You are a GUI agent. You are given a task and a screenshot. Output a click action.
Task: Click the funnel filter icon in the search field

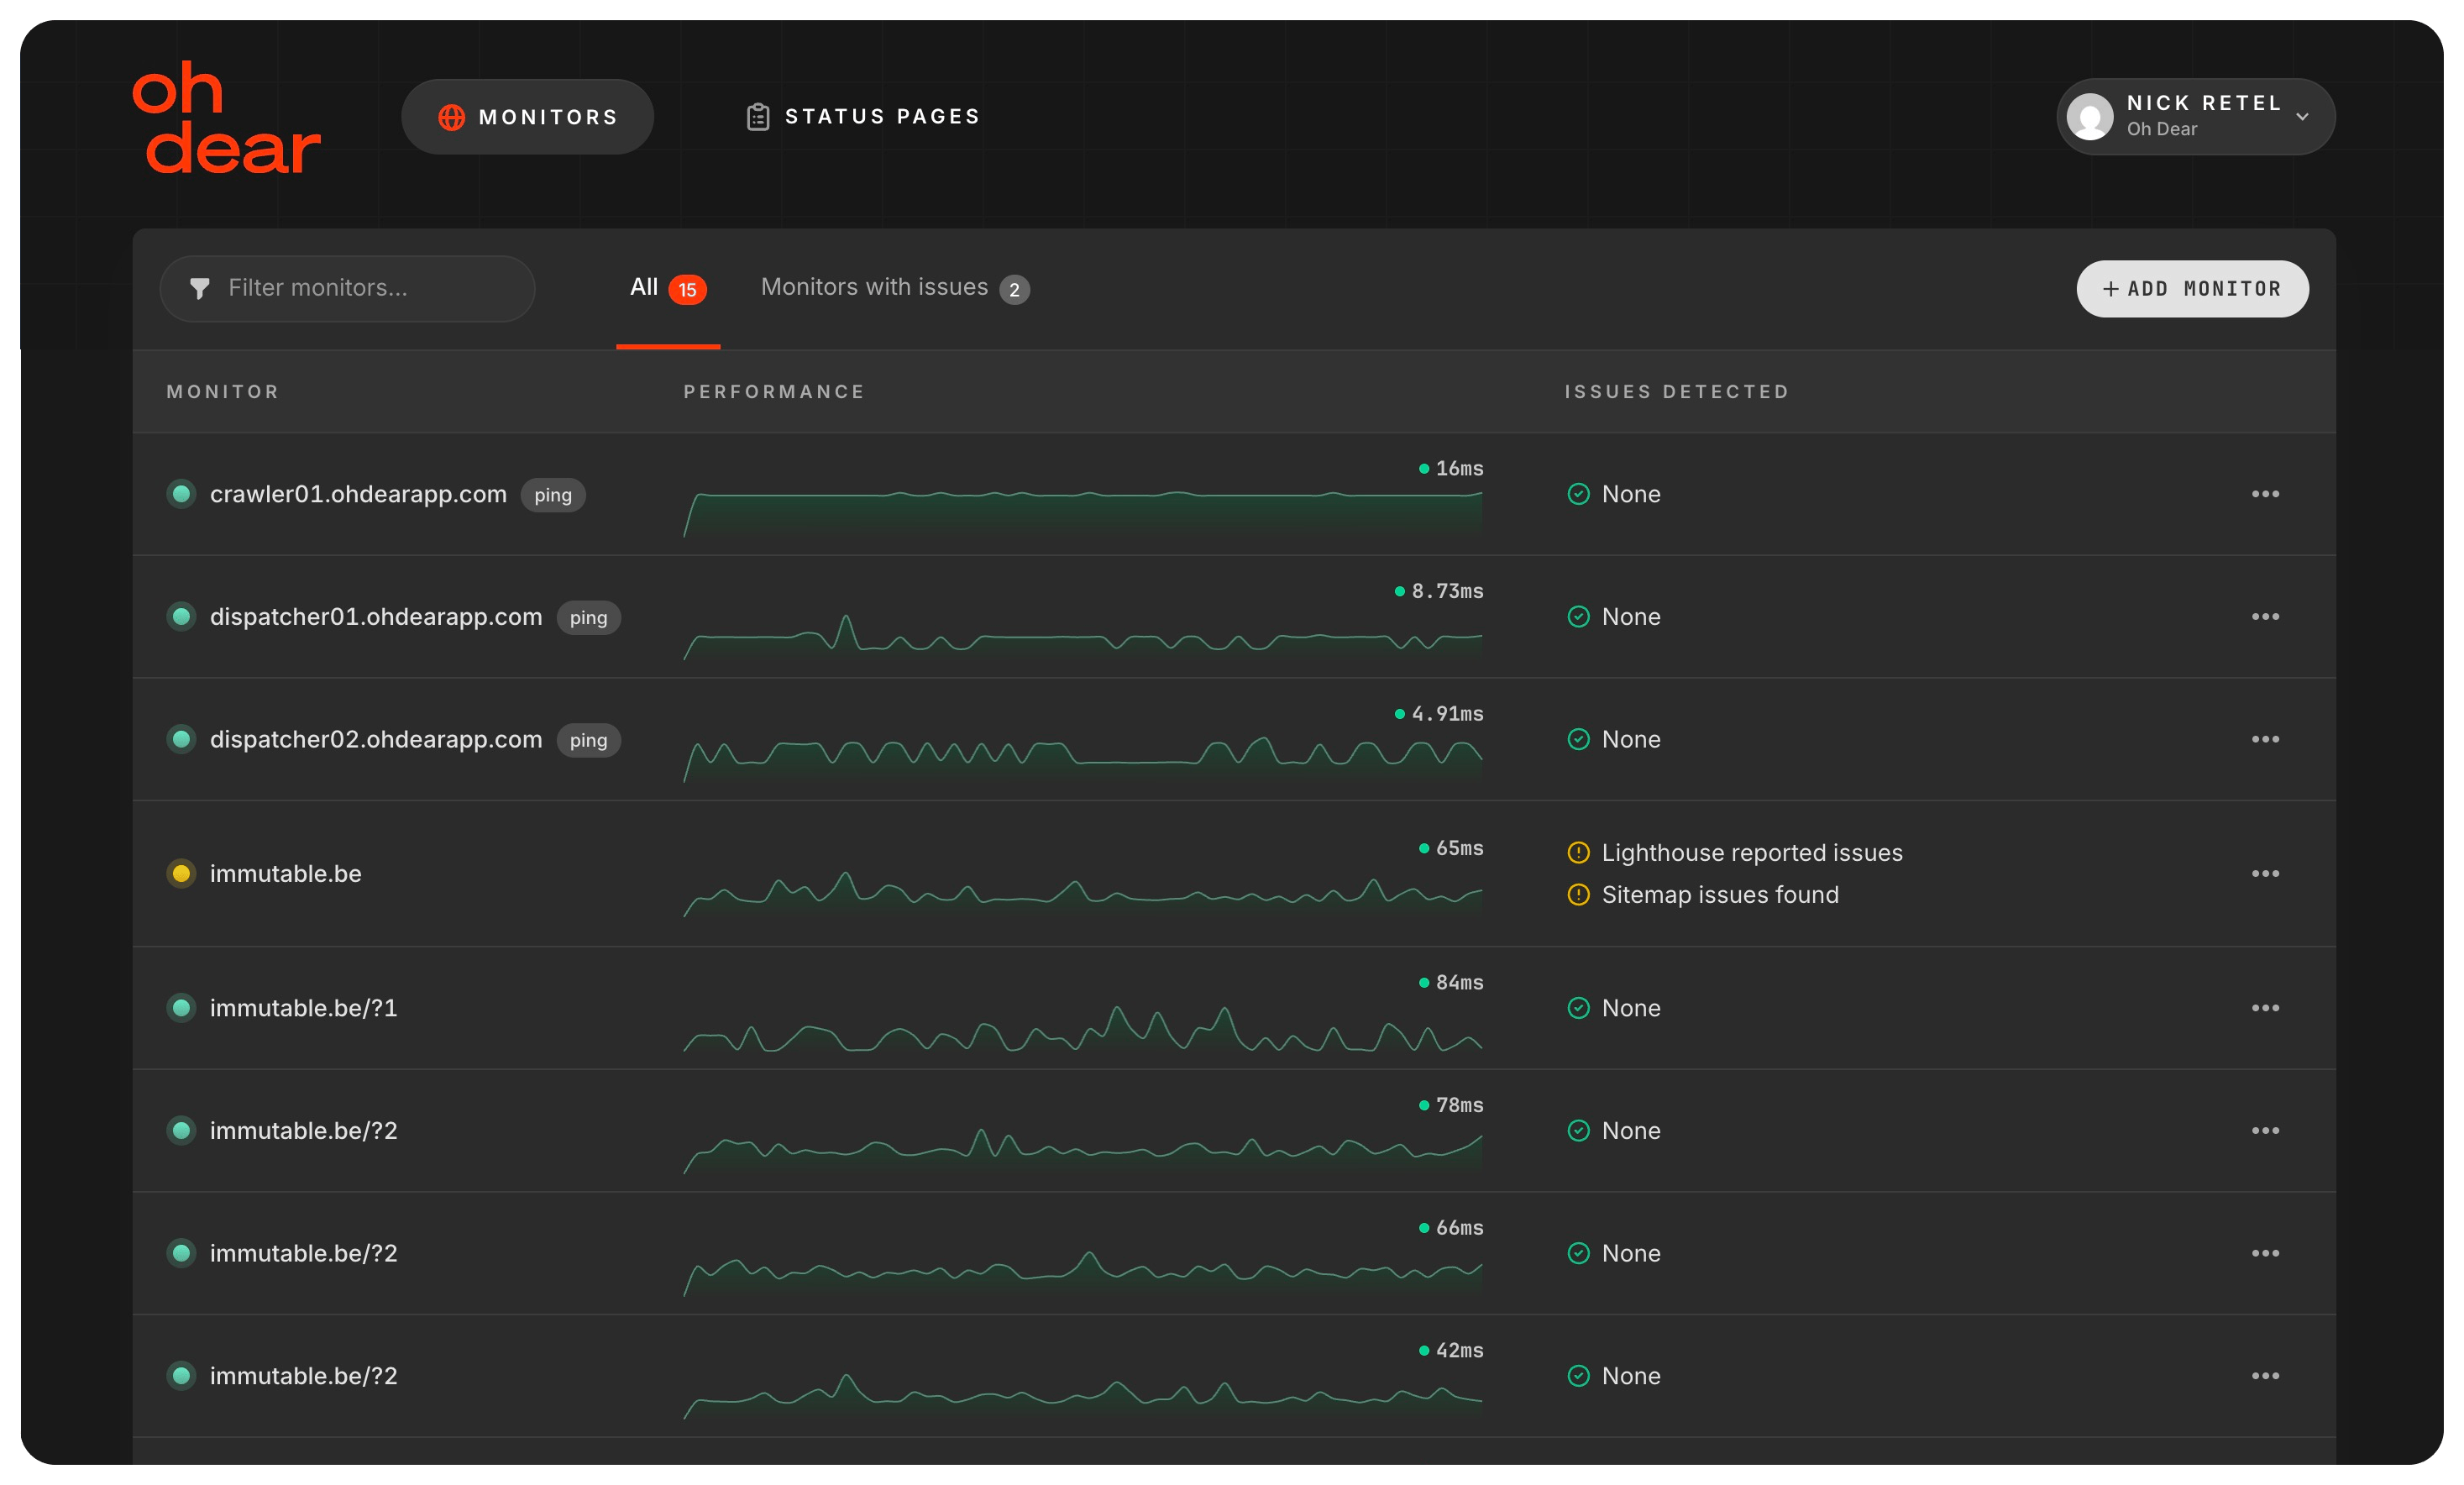pos(199,289)
